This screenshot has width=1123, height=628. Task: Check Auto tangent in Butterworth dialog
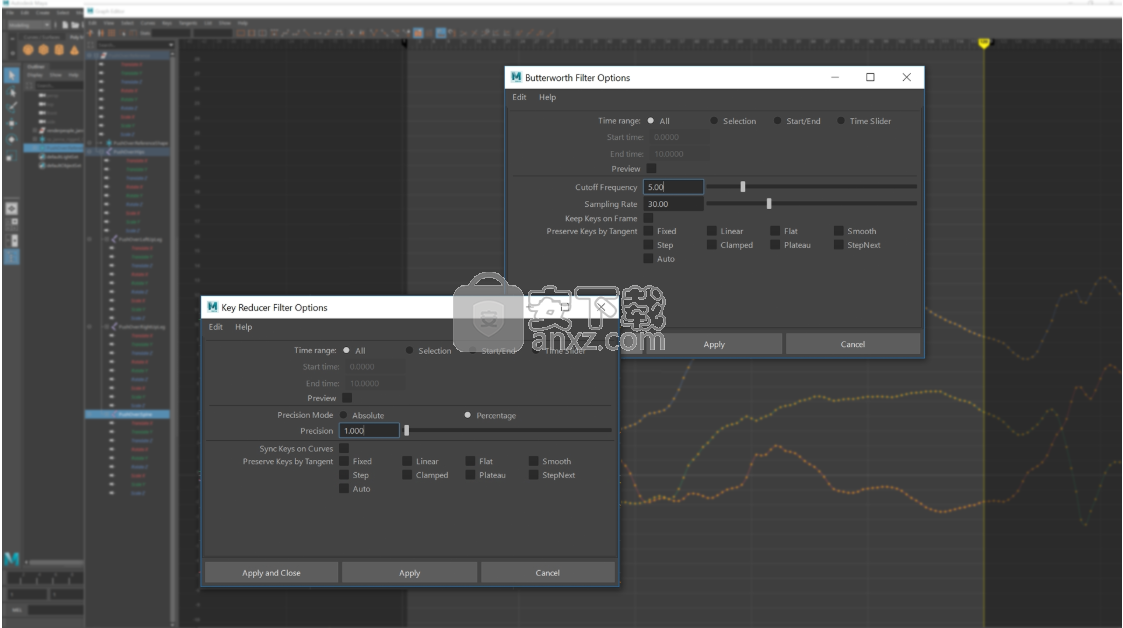pyautogui.click(x=648, y=259)
